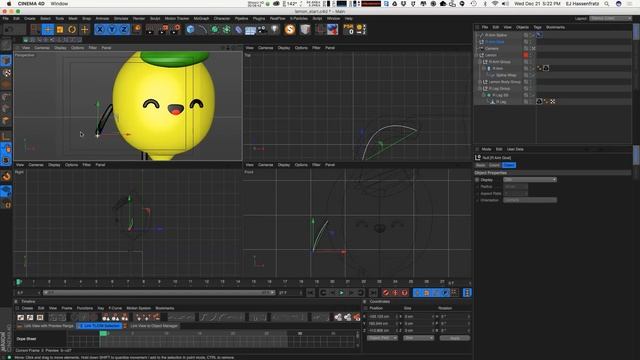Click the blue Cube primitive icon
The image size is (640, 360).
coord(190,29)
